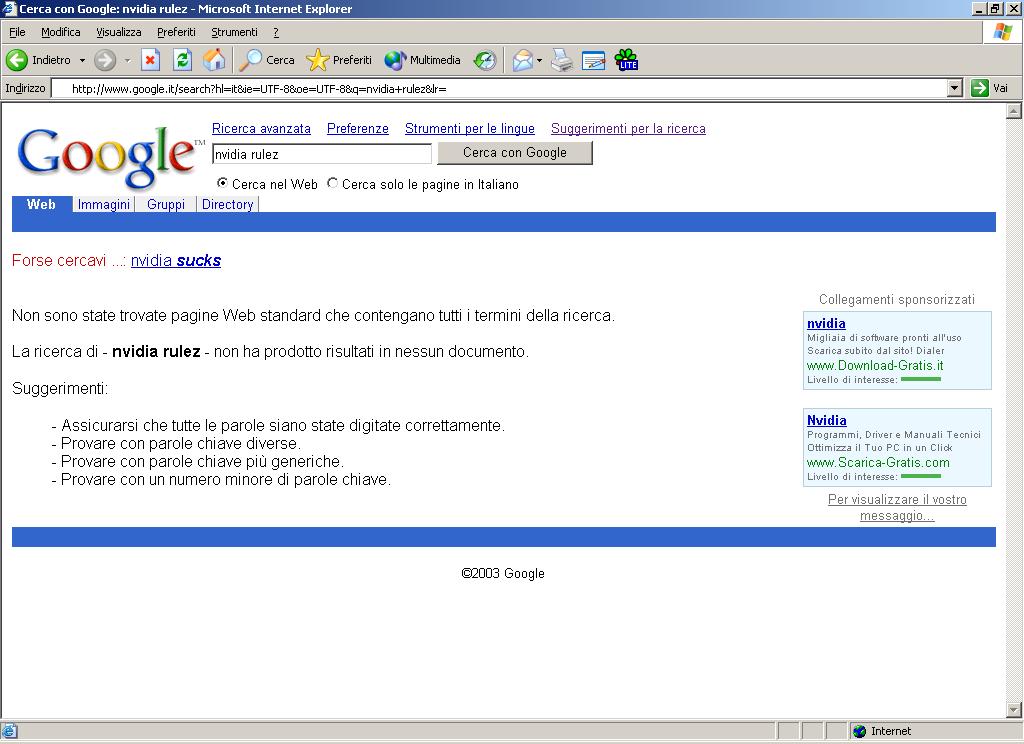Click the ©2003 Google footer text
1024x744 pixels.
[x=503, y=574]
